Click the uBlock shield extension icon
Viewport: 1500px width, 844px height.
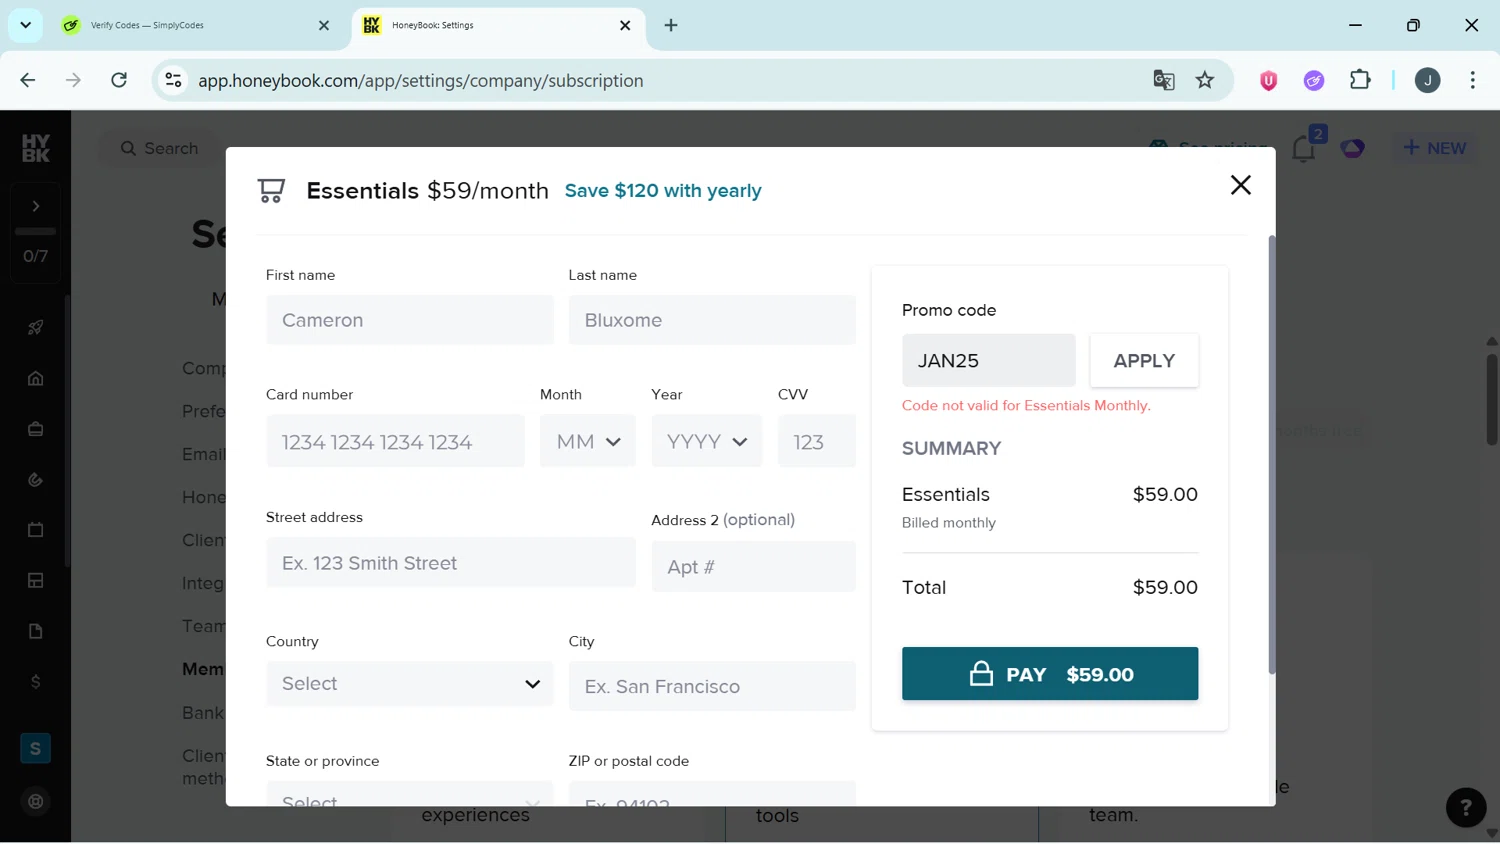click(x=1268, y=80)
